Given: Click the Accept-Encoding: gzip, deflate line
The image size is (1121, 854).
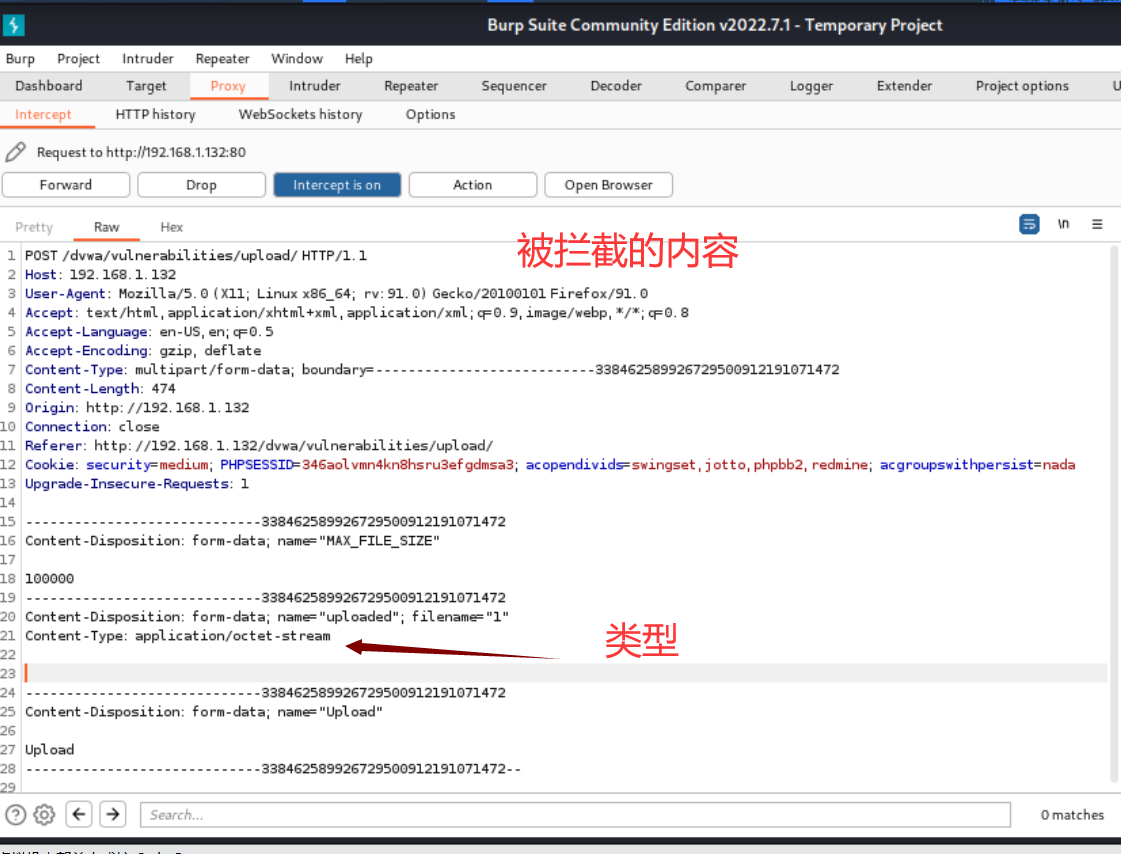Looking at the screenshot, I should pos(143,351).
